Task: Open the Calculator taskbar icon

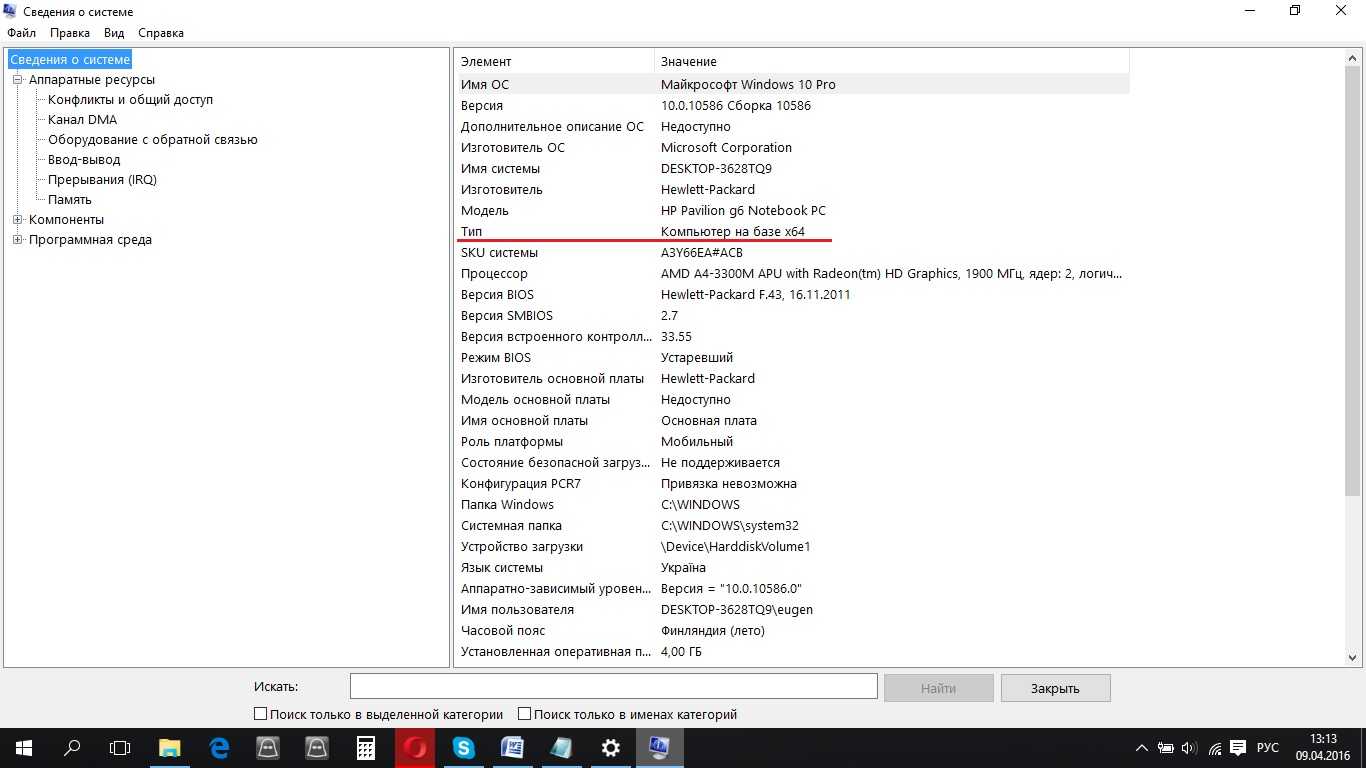Action: click(366, 747)
